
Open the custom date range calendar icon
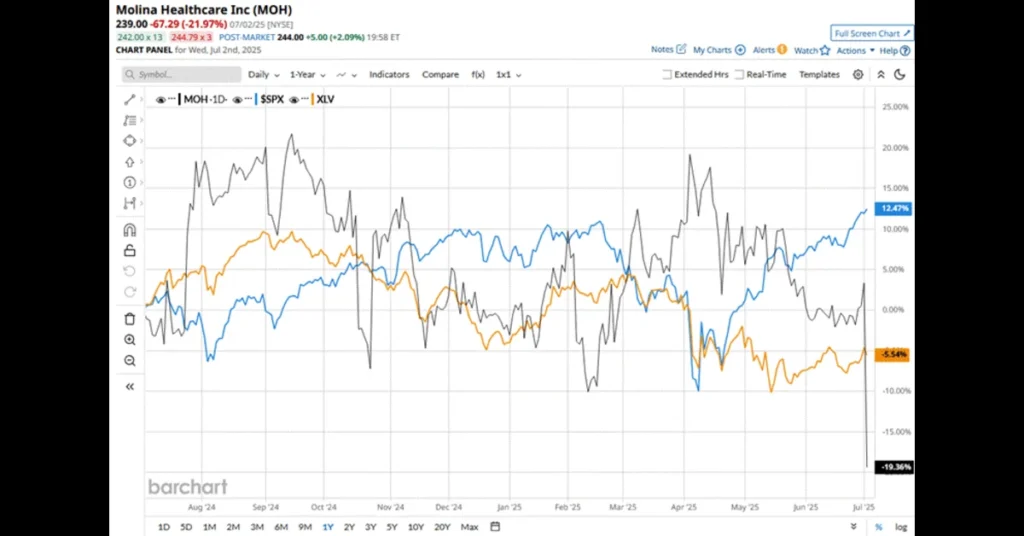coord(495,526)
